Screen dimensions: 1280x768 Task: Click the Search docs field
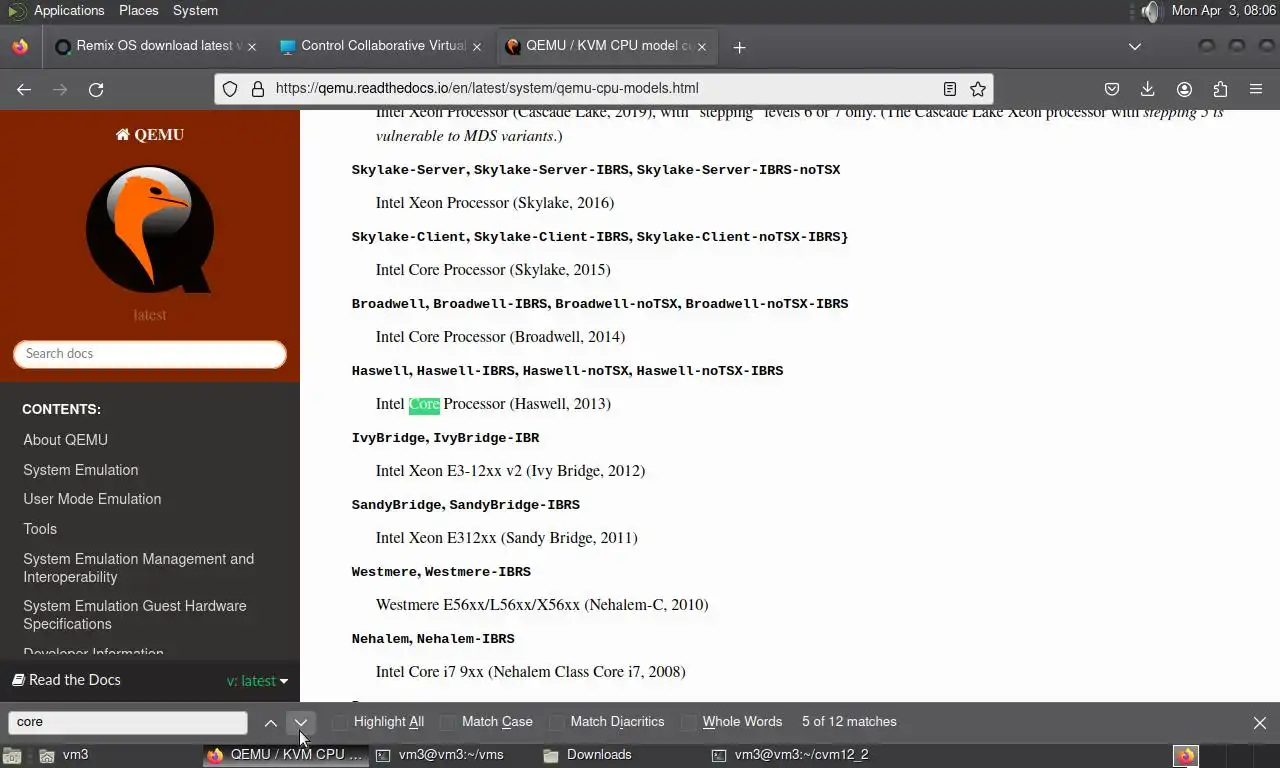(x=150, y=354)
